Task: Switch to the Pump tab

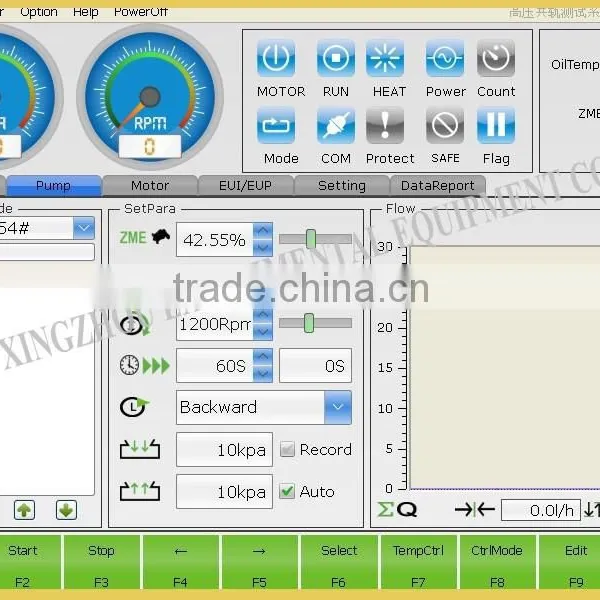Action: pyautogui.click(x=54, y=186)
